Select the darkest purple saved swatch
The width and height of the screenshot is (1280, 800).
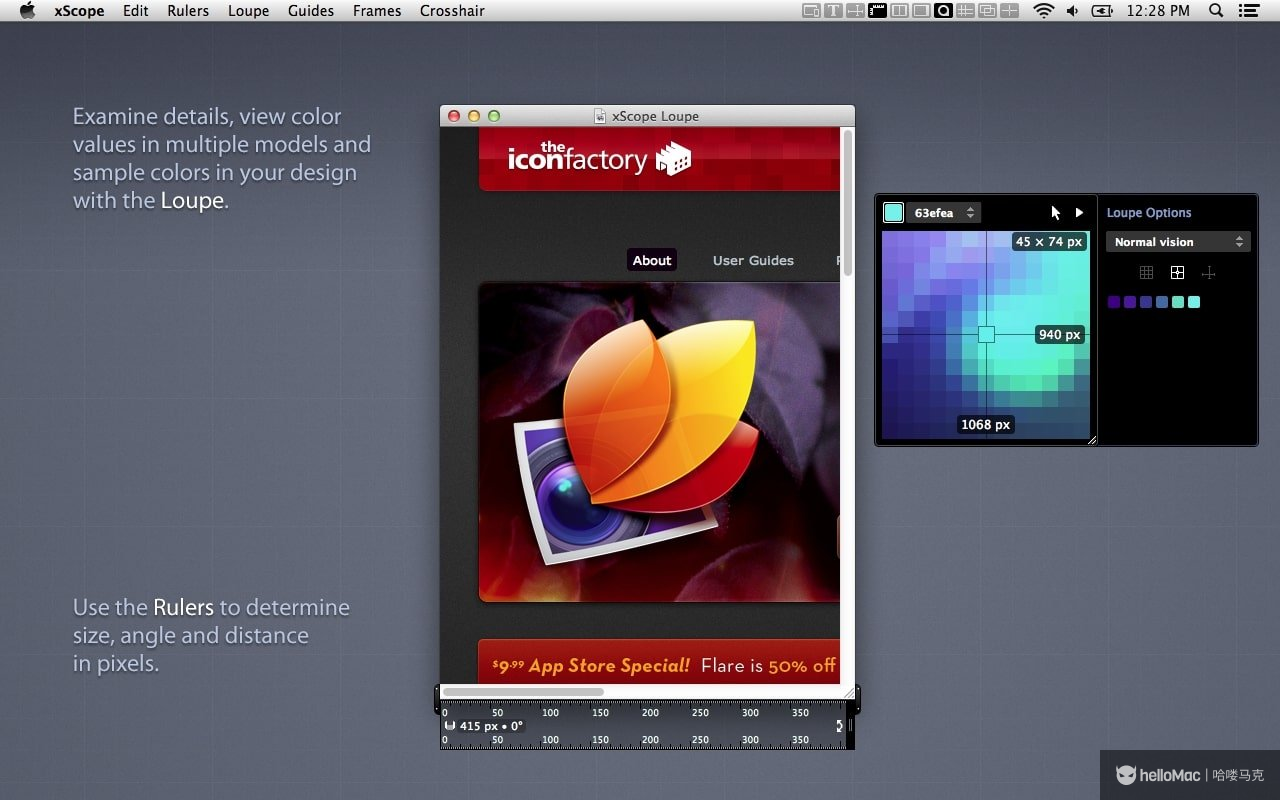[x=1114, y=302]
